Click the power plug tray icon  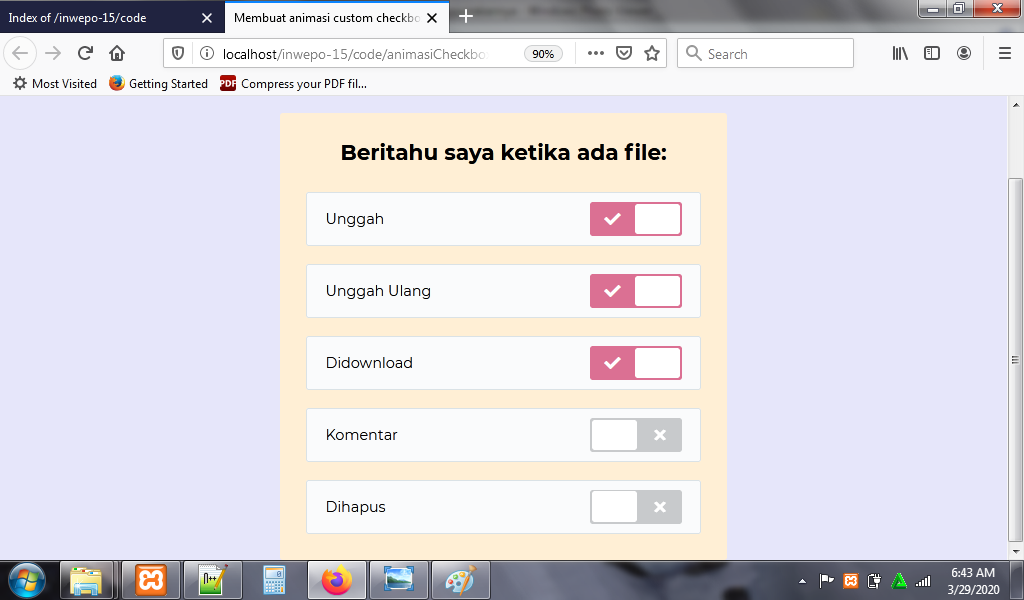click(874, 580)
